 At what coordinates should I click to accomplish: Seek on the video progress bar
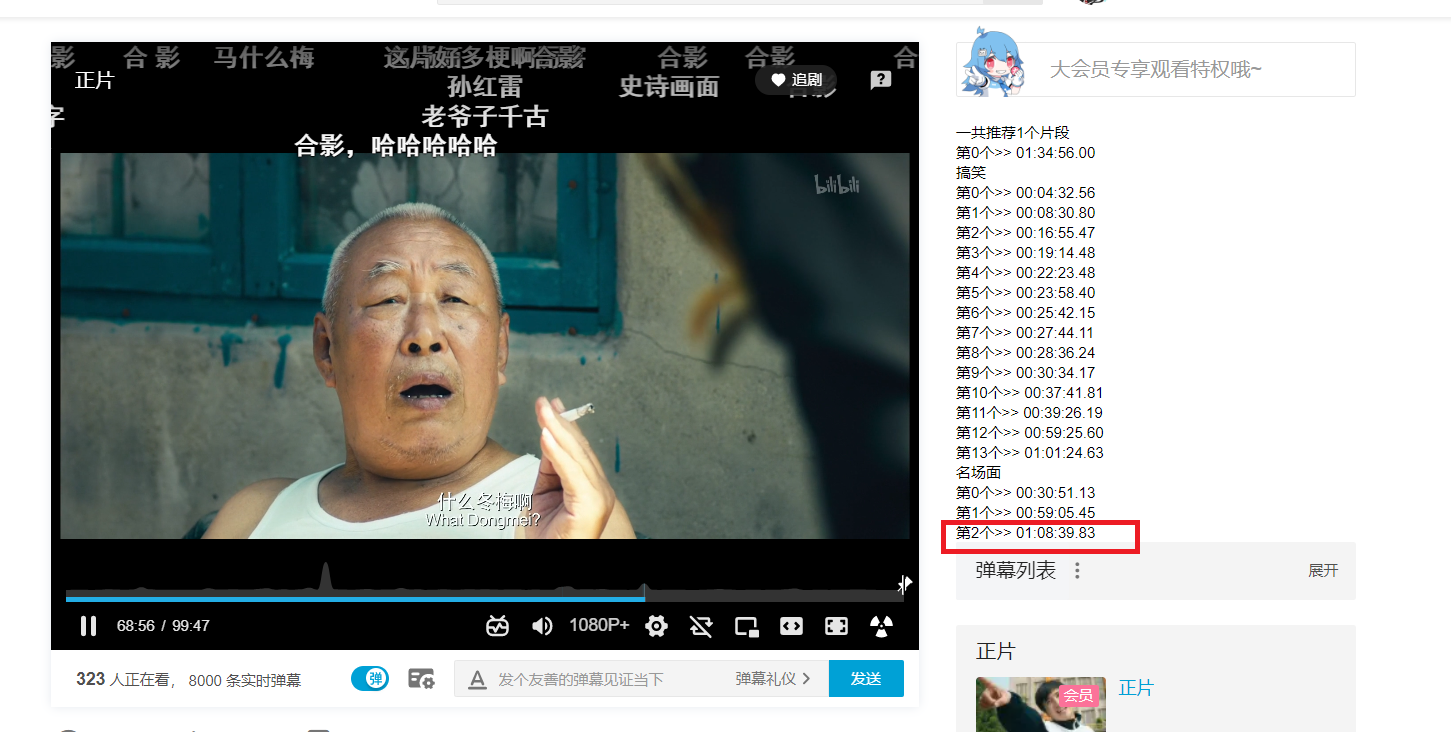tap(485, 598)
